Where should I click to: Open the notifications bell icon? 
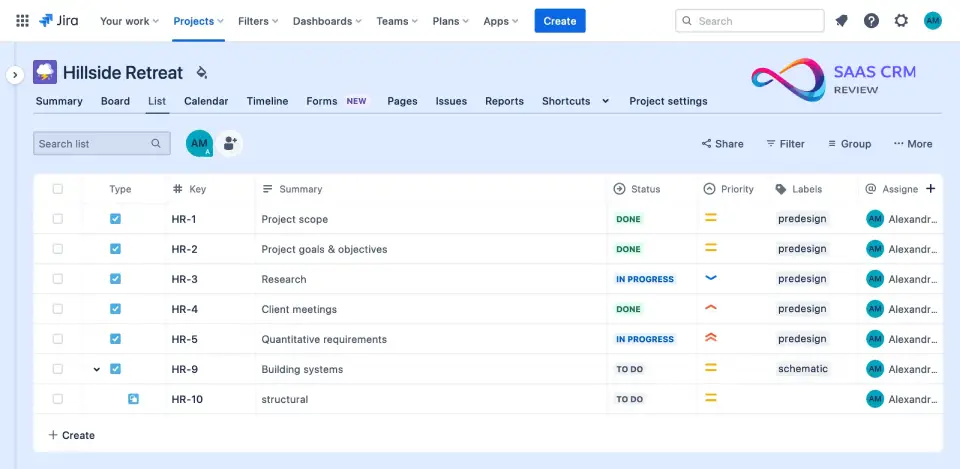[x=842, y=21]
